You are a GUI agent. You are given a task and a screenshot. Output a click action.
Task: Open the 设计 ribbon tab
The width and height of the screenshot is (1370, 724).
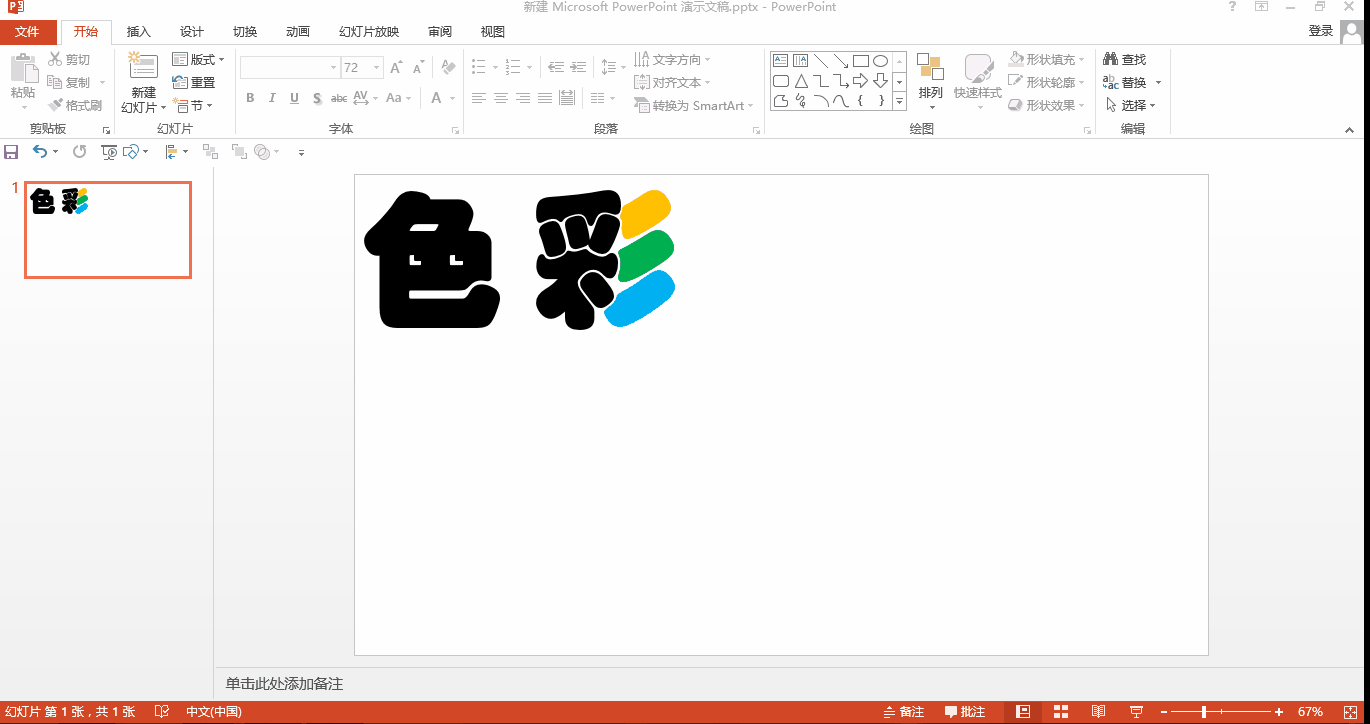click(x=191, y=31)
